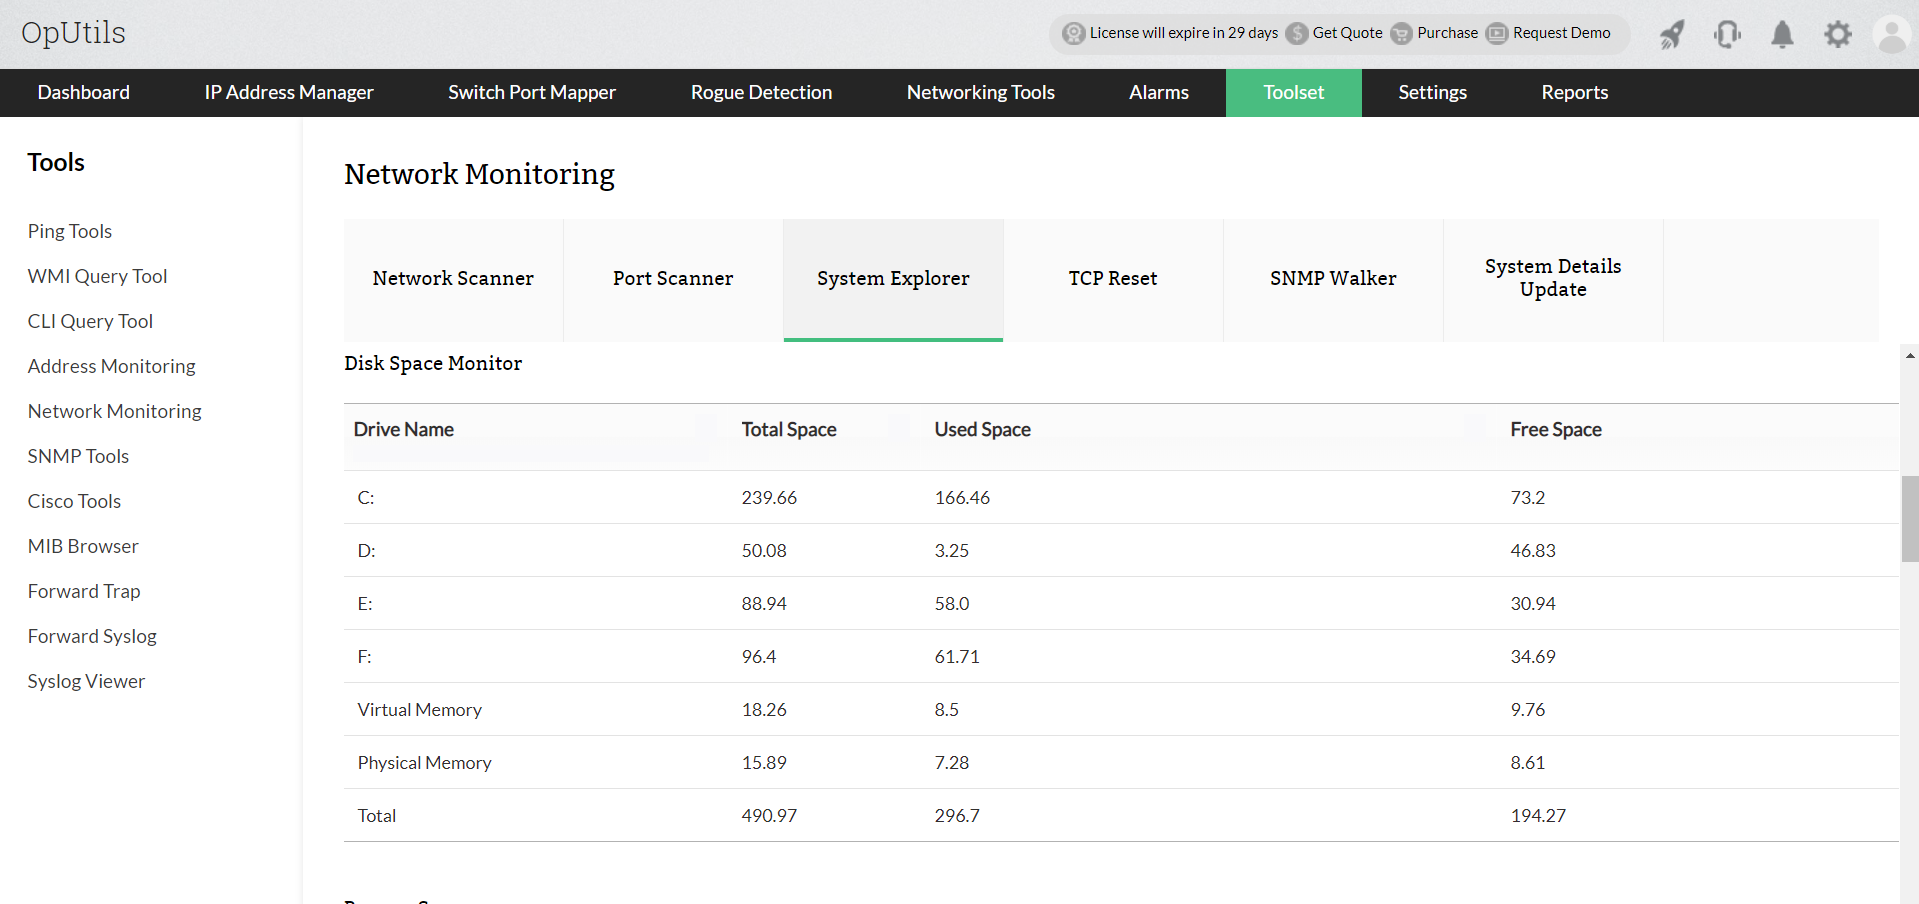Open the Syslog Viewer link
1919x904 pixels.
86,681
